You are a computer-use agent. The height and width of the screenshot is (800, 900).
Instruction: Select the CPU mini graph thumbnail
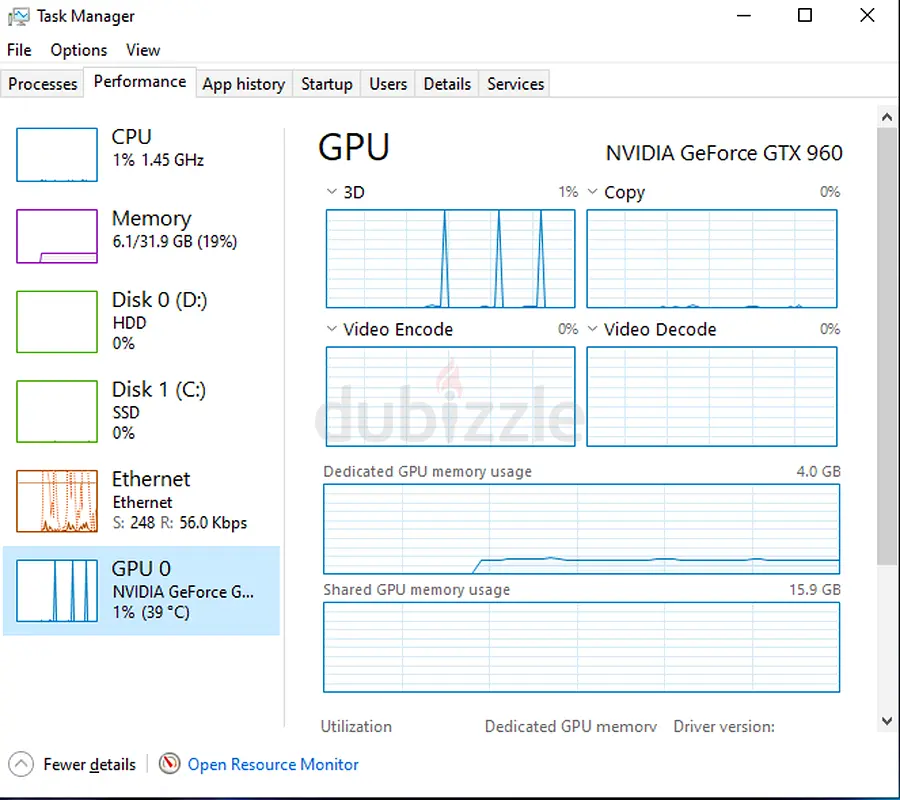(x=57, y=154)
